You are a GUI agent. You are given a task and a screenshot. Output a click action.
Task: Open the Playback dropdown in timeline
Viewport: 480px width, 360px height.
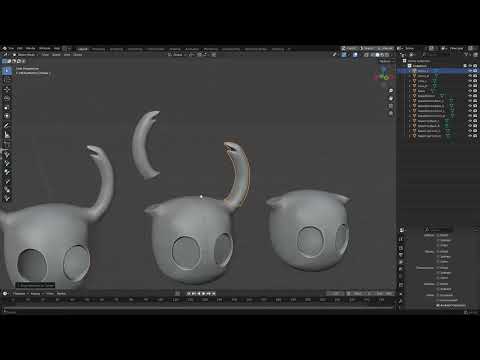coord(20,294)
